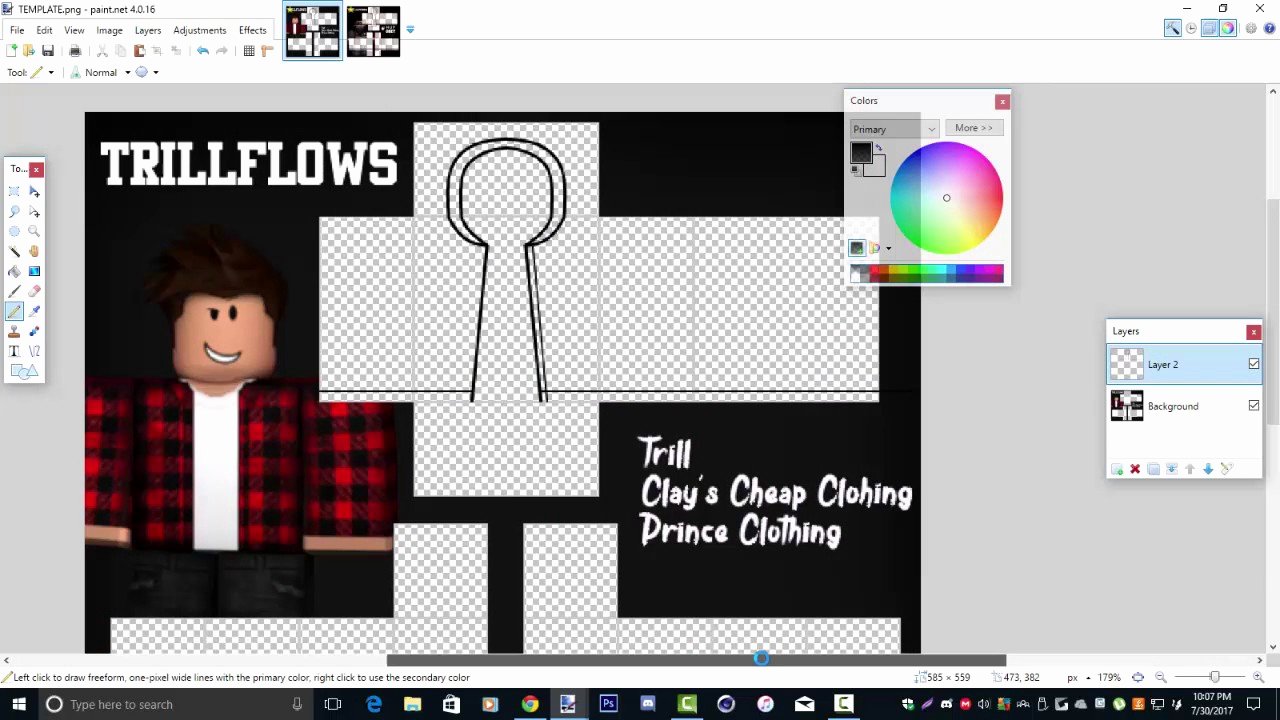This screenshot has width=1280, height=720.
Task: Open the Tool chooser dropdown
Action: (x=43, y=72)
